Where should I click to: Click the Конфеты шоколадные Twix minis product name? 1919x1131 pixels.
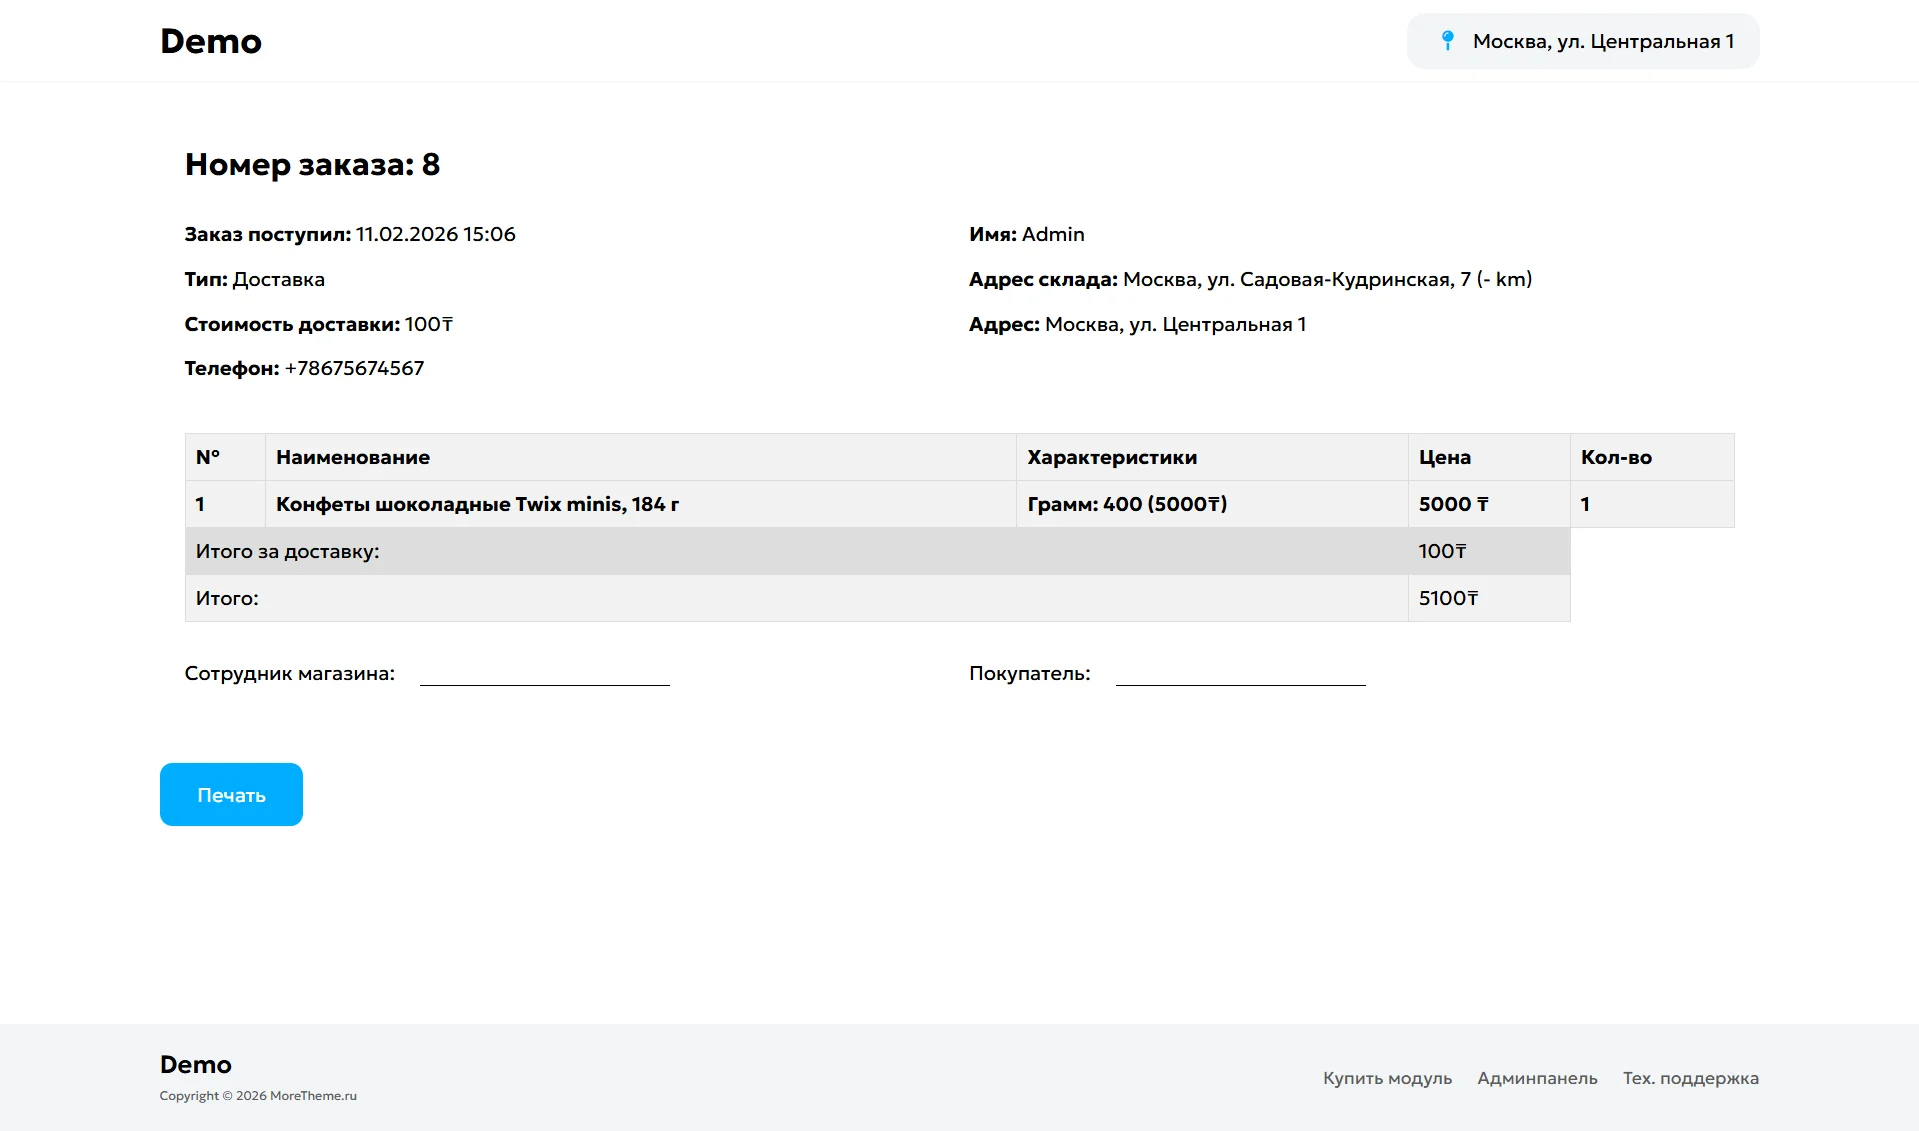477,504
